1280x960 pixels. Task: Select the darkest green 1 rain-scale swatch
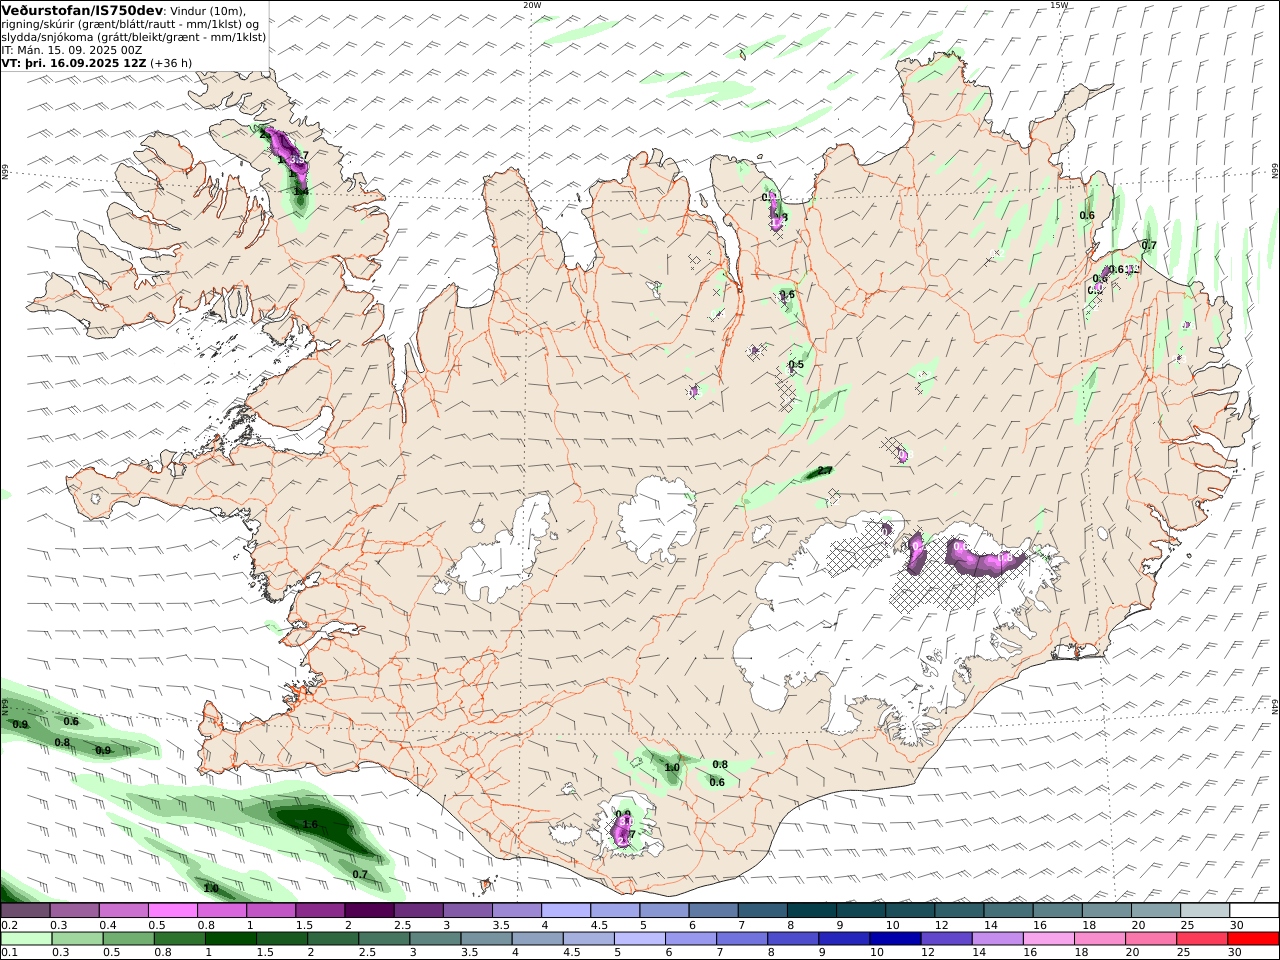[230, 939]
